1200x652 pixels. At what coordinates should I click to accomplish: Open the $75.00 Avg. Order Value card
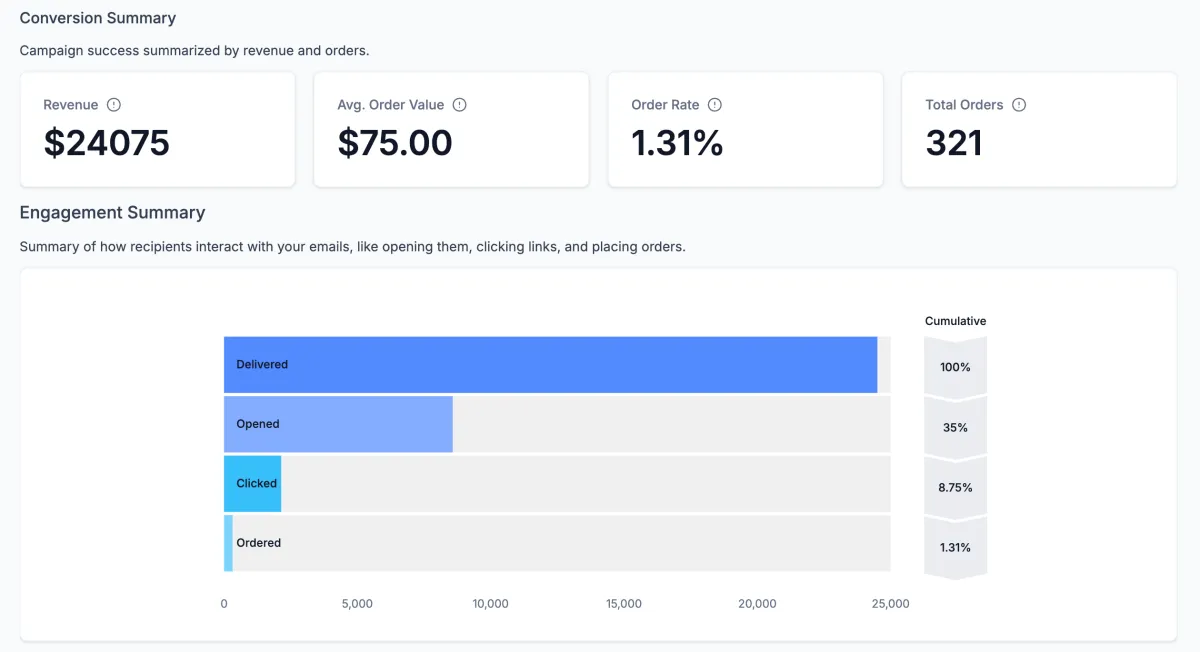[x=451, y=129]
